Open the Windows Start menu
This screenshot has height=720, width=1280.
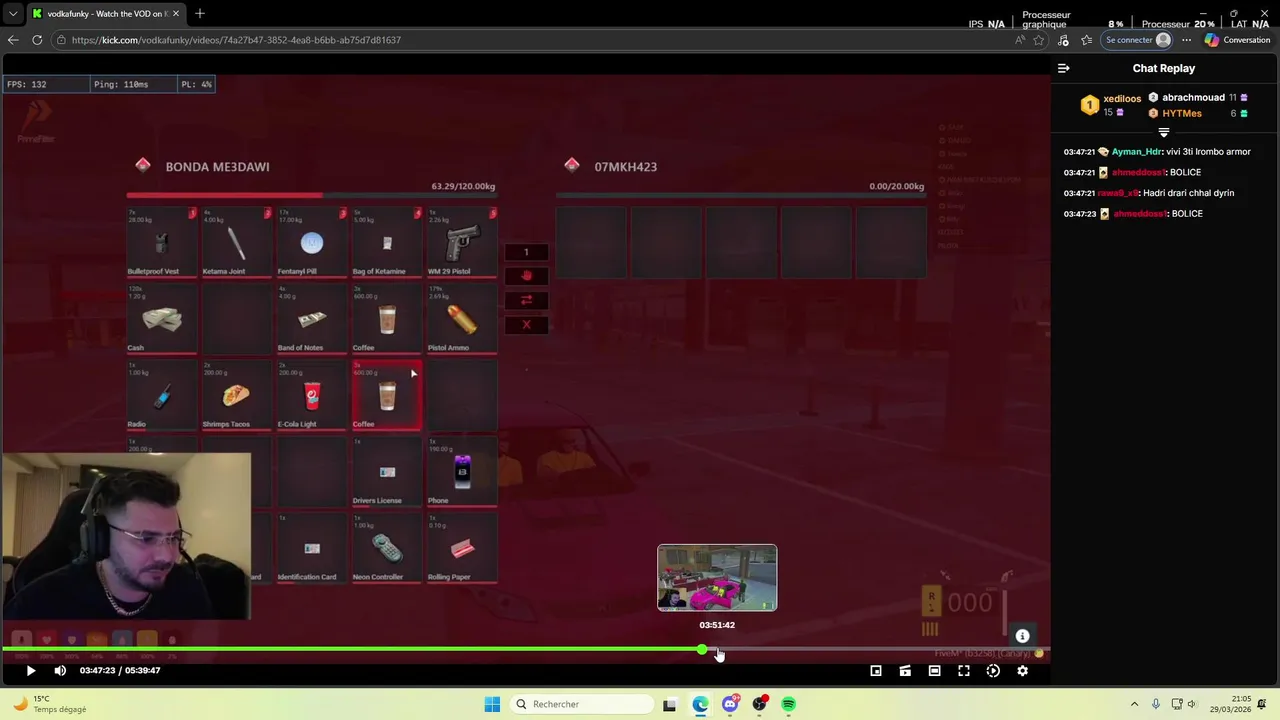pos(492,704)
